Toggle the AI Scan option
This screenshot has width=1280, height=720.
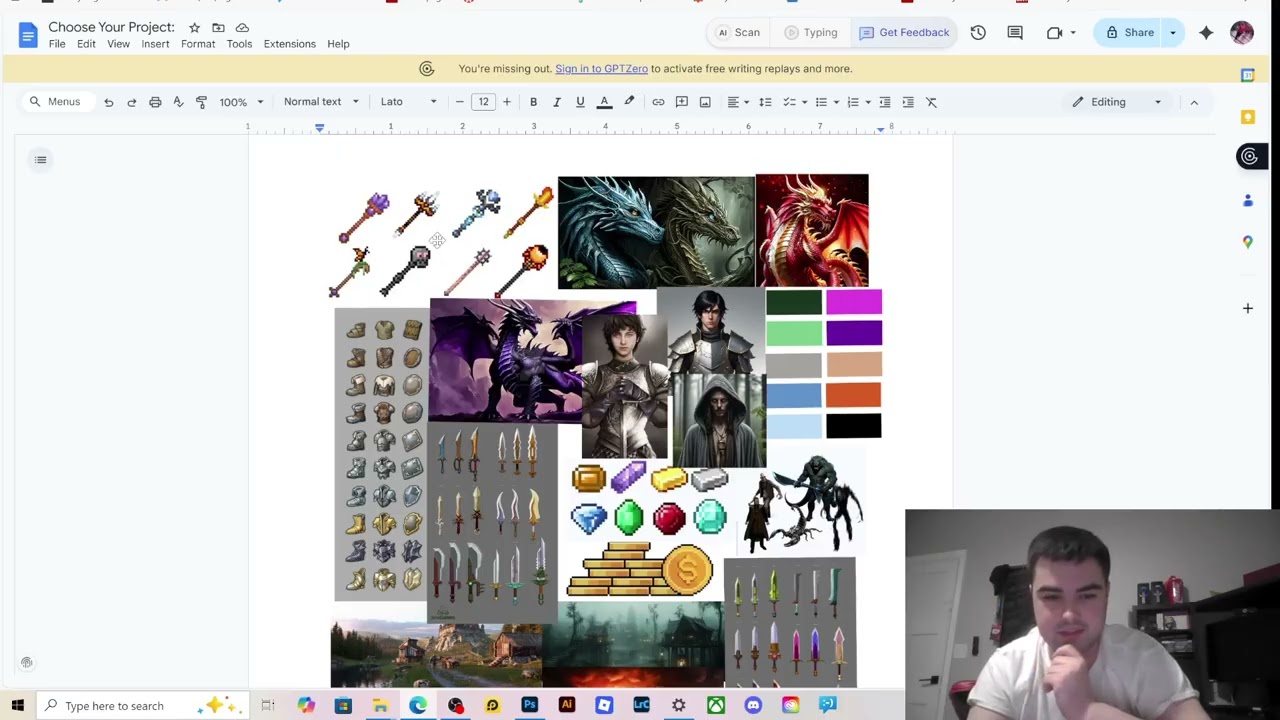[739, 33]
